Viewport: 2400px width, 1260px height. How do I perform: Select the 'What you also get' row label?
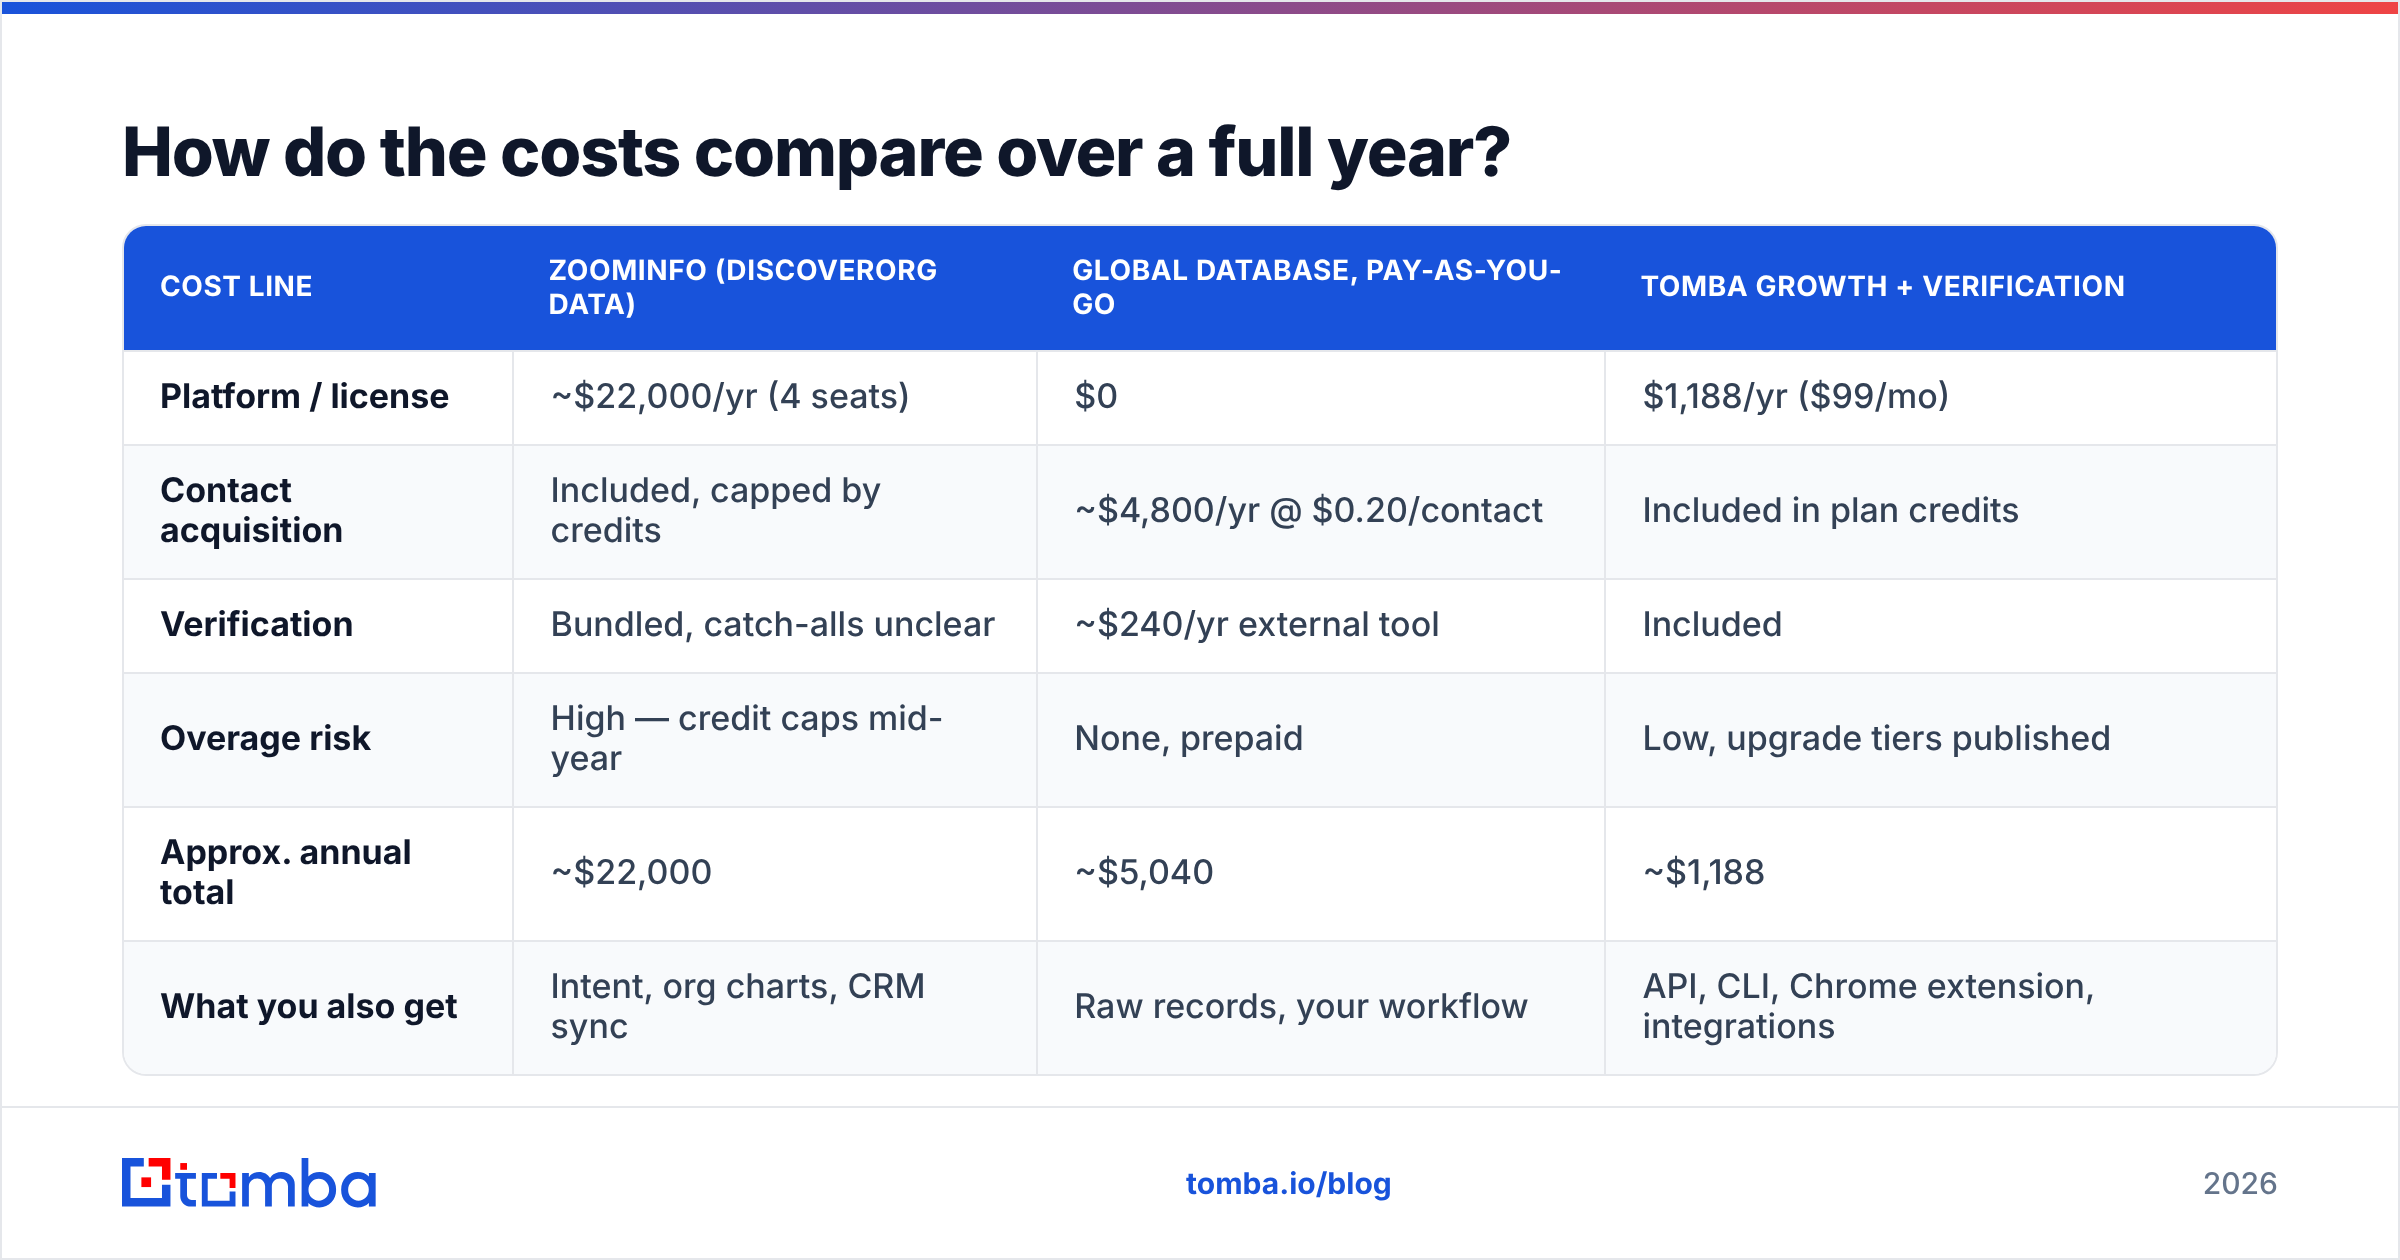[x=309, y=1006]
